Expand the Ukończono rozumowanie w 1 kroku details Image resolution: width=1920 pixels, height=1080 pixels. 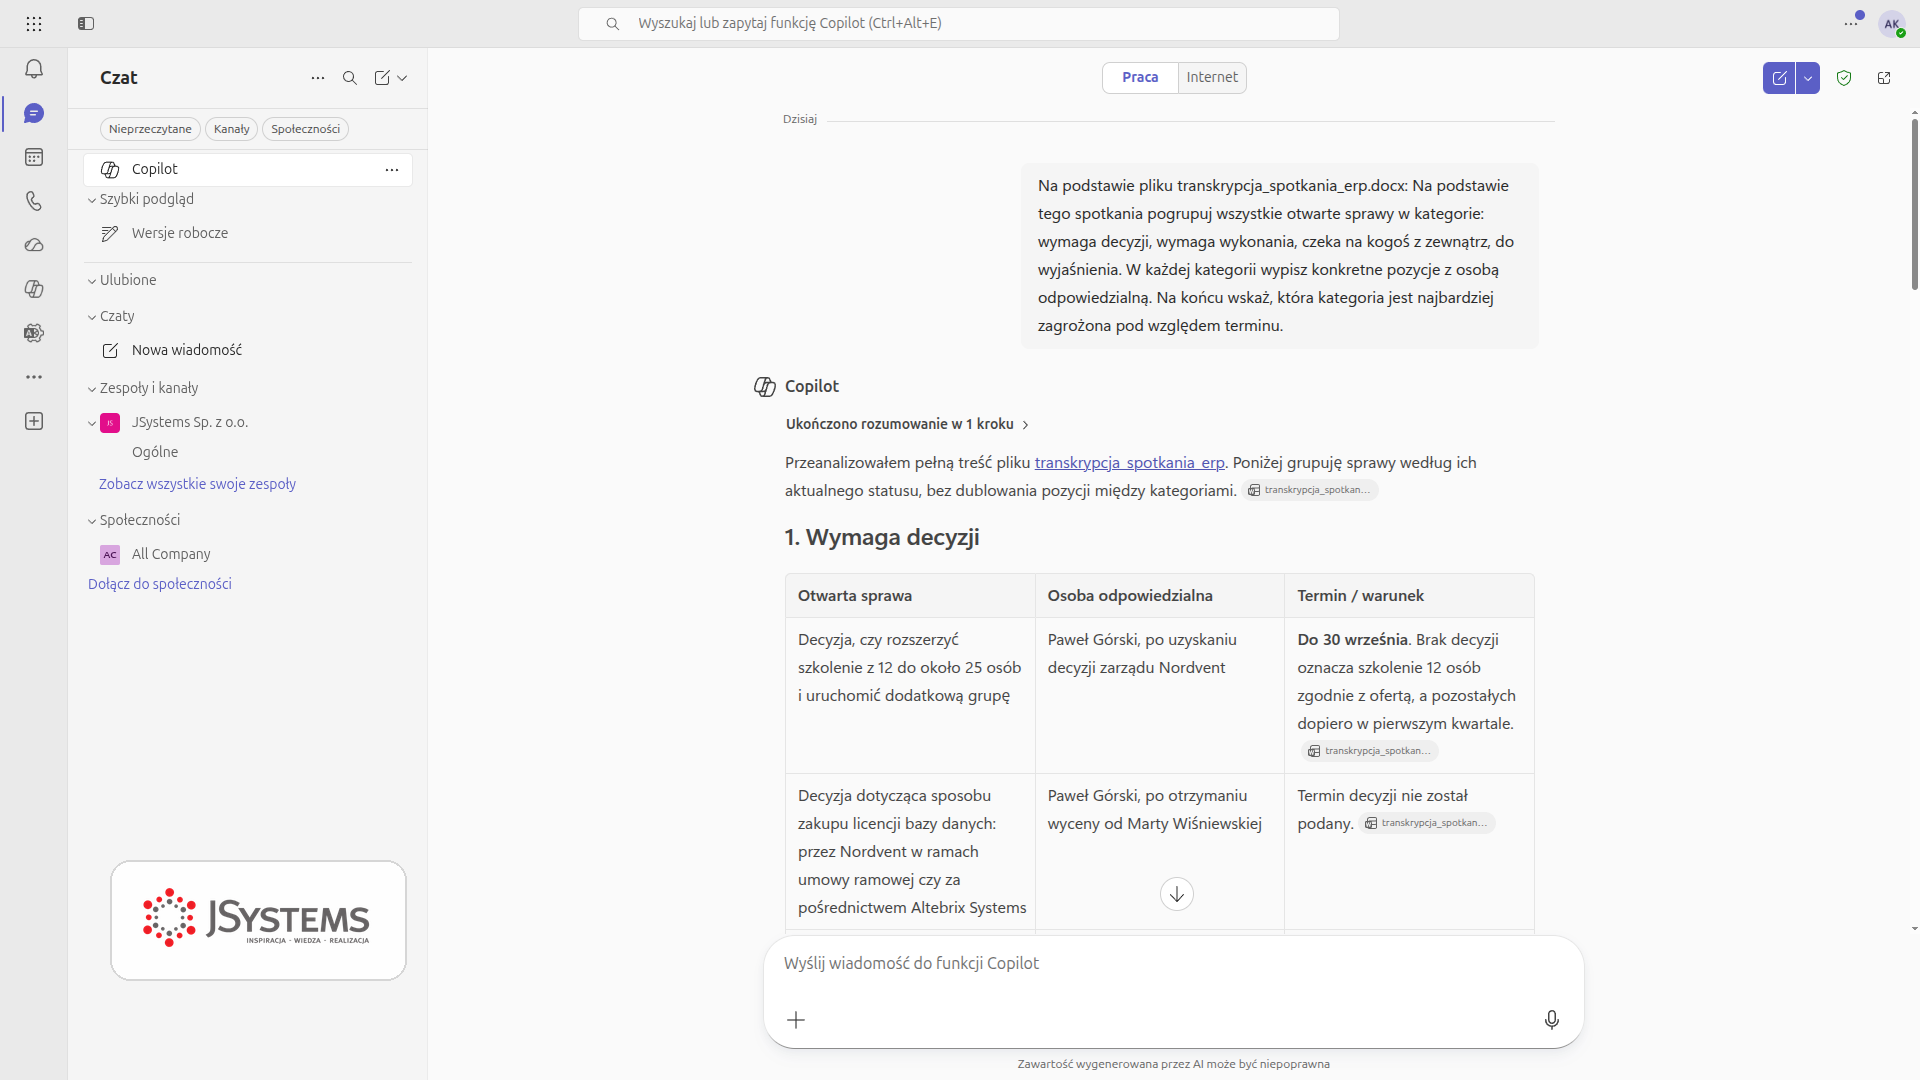pyautogui.click(x=907, y=424)
